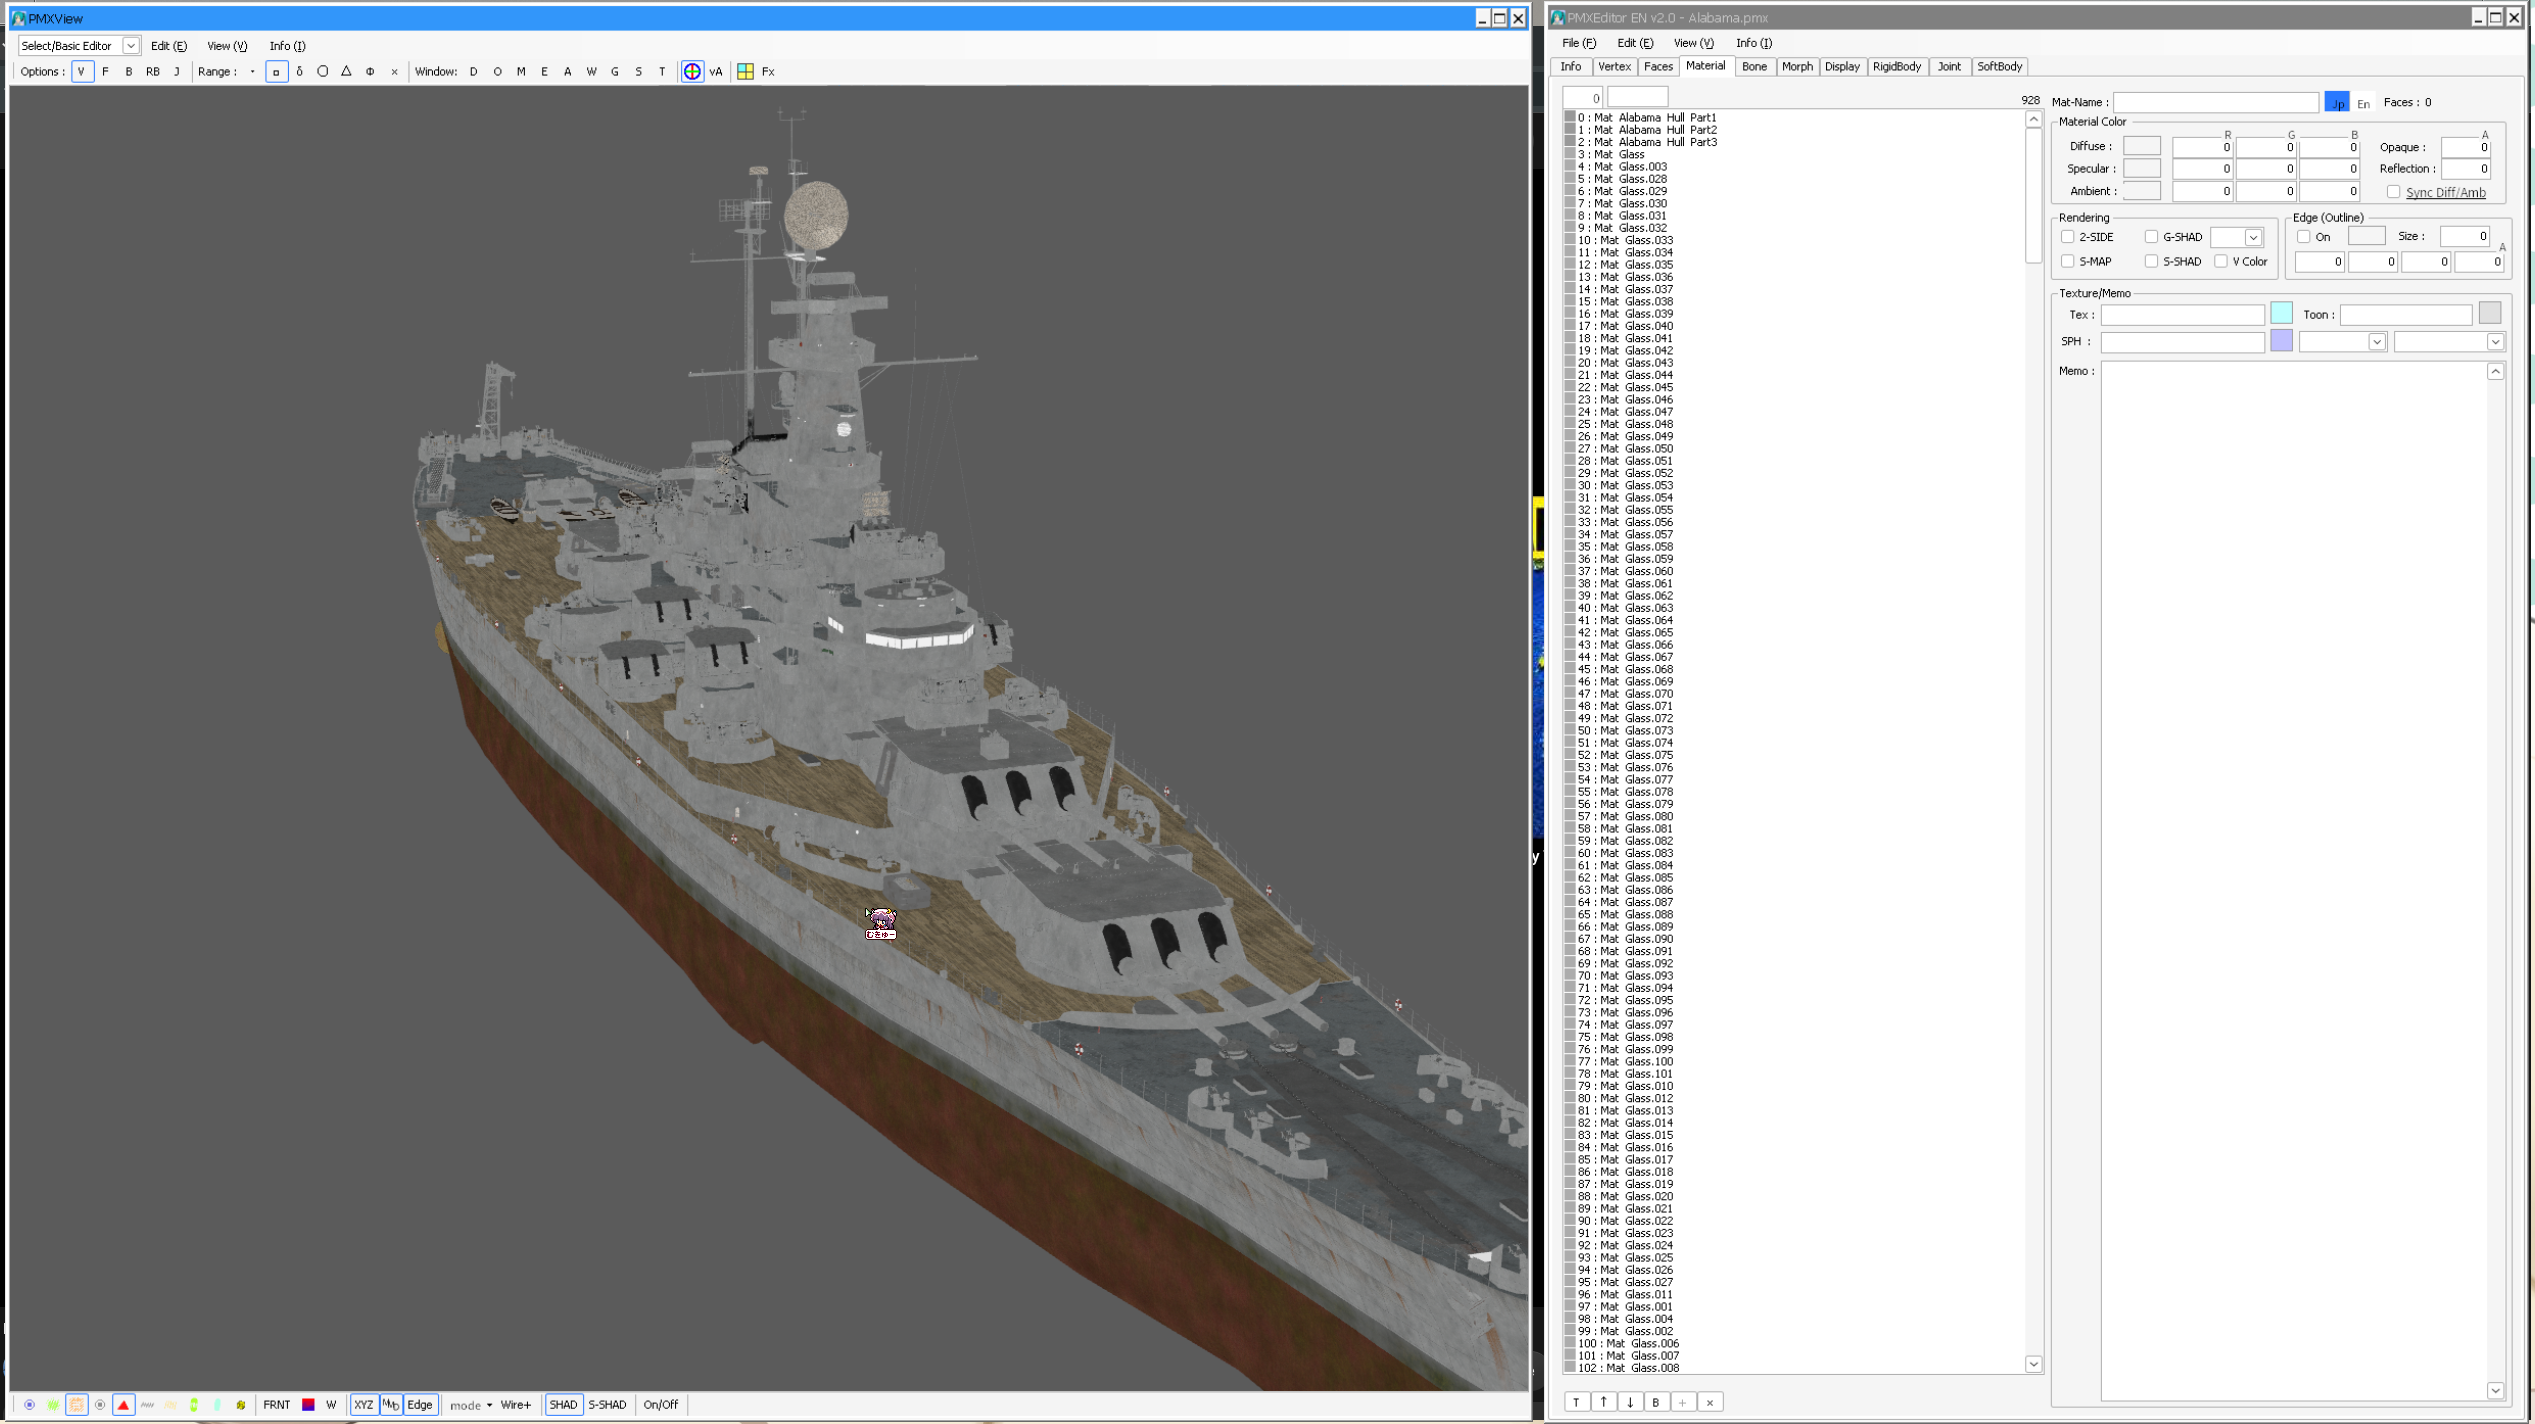Switch to the Morph tab
2535x1424 pixels.
(1797, 67)
